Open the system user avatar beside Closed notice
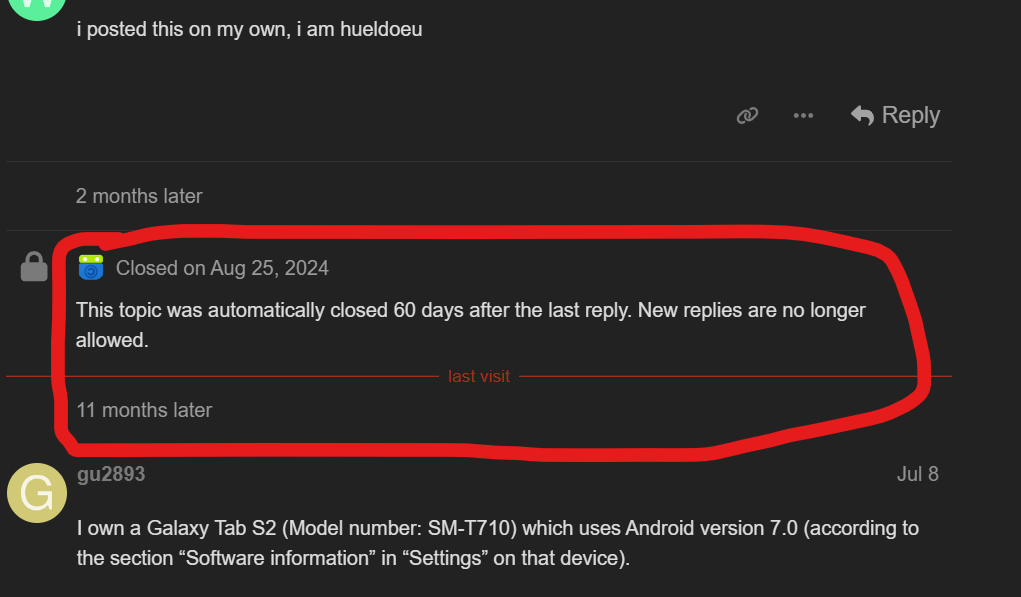Screen dimensions: 1021x597 (x=91, y=267)
